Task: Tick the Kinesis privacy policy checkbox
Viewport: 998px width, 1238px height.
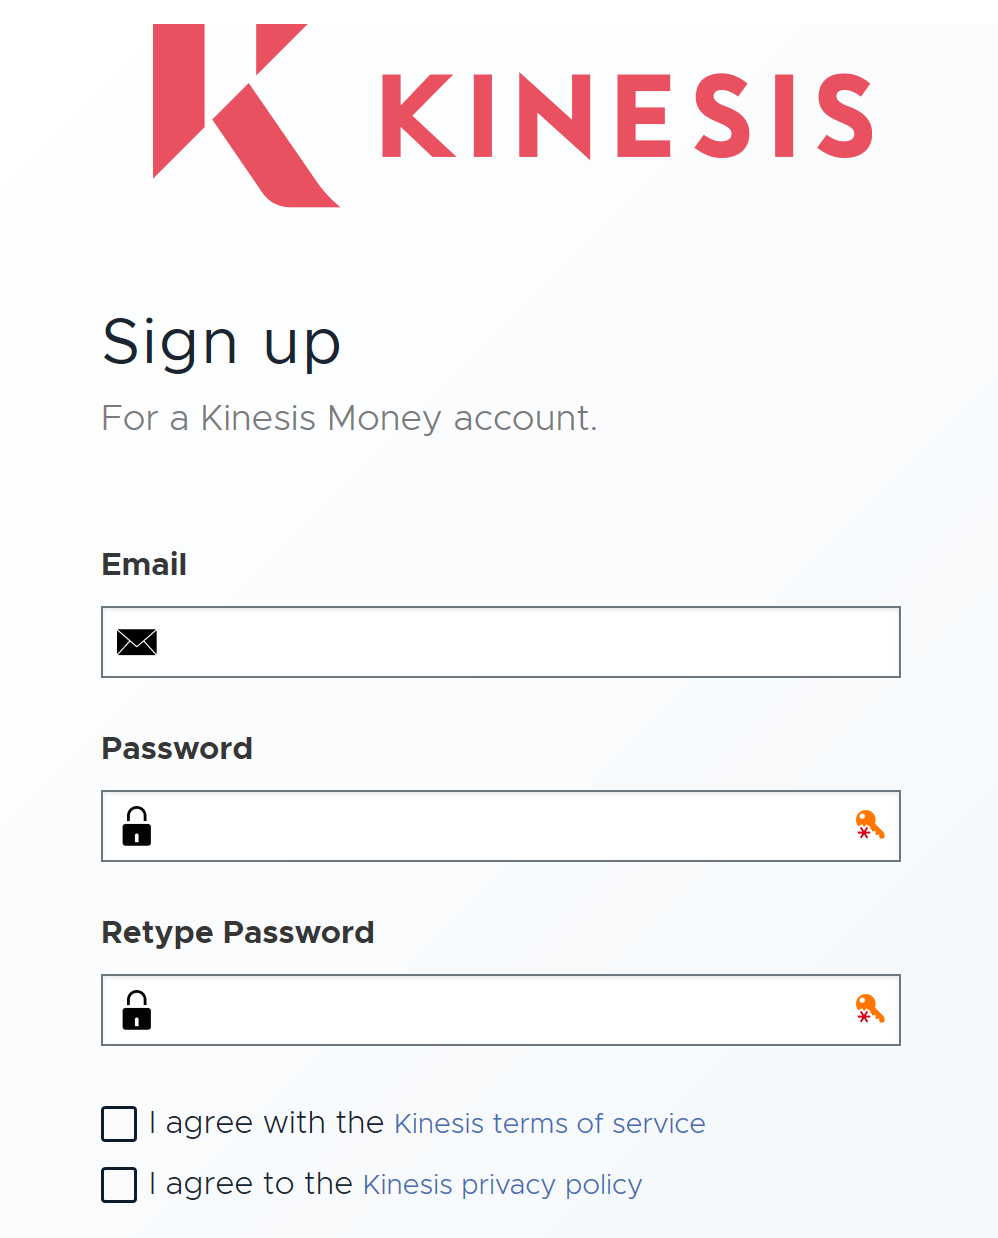Action: tap(119, 1185)
